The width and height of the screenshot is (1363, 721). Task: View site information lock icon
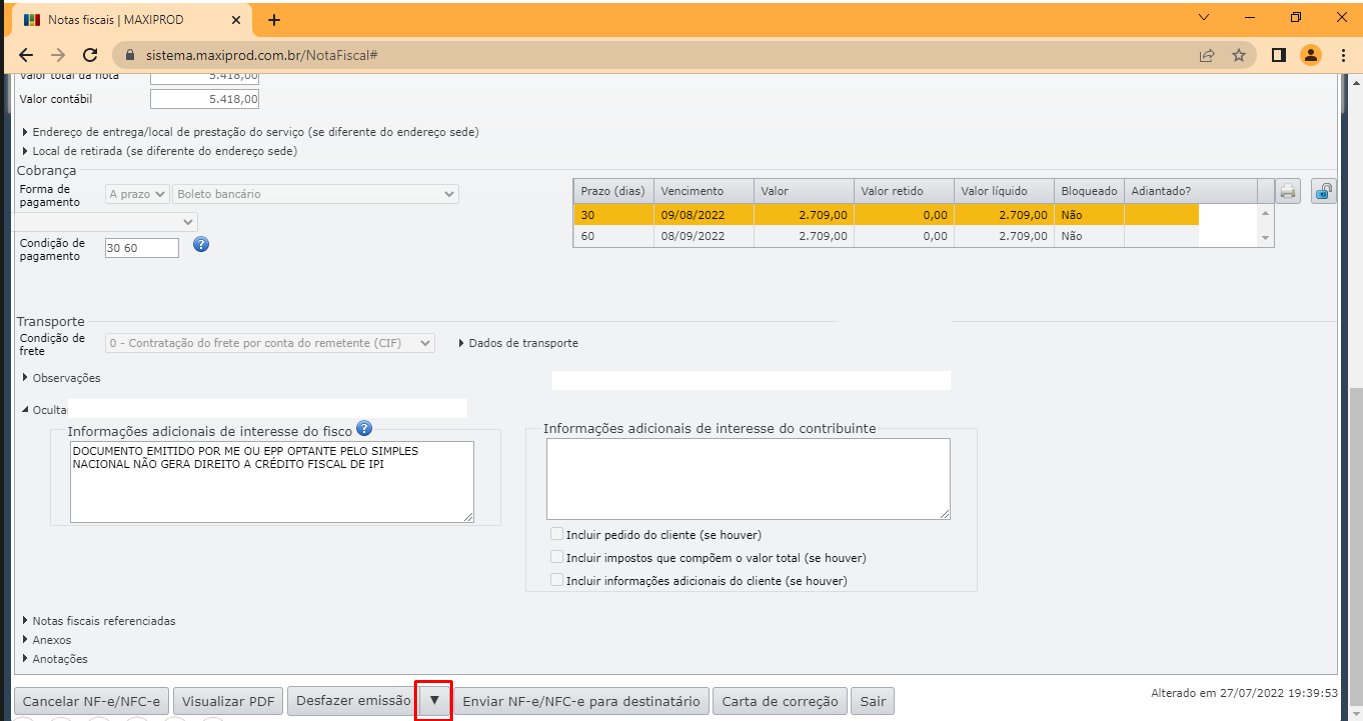130,55
